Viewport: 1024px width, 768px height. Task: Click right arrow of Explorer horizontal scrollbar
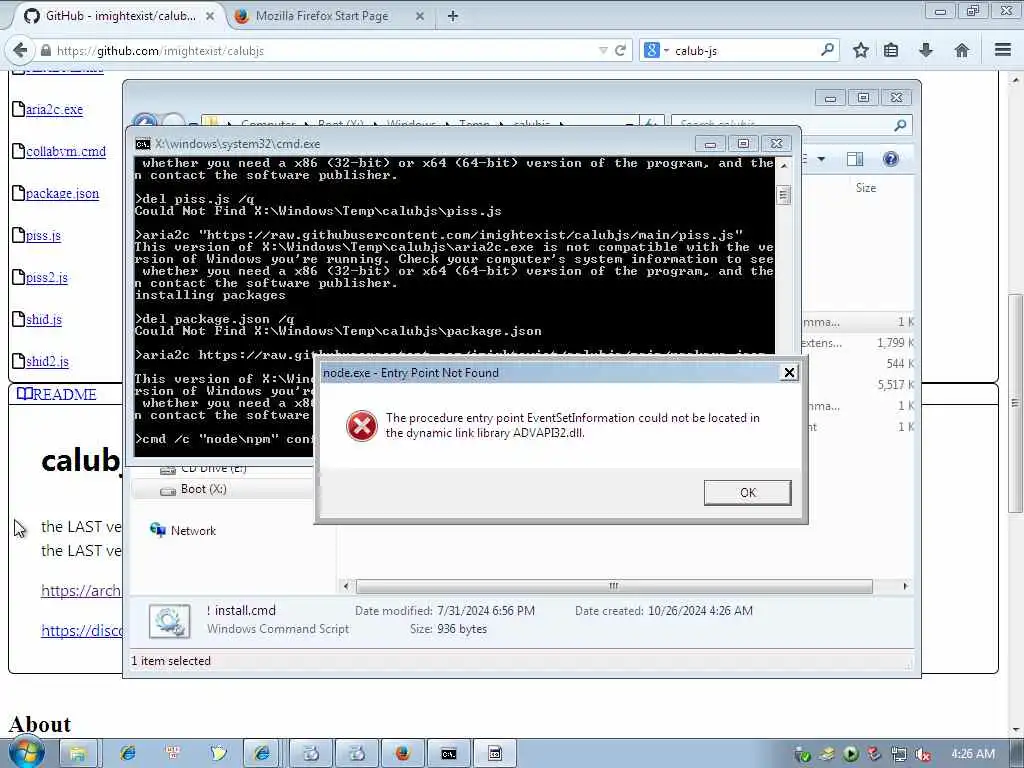coord(905,586)
